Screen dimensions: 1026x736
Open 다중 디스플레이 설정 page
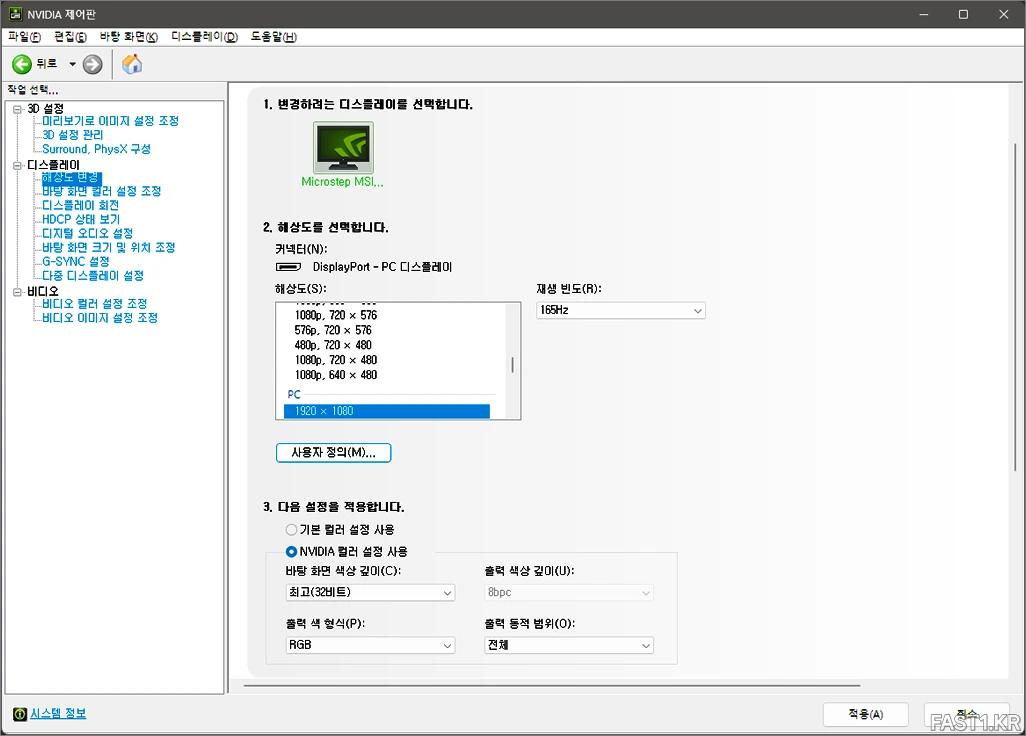point(93,275)
